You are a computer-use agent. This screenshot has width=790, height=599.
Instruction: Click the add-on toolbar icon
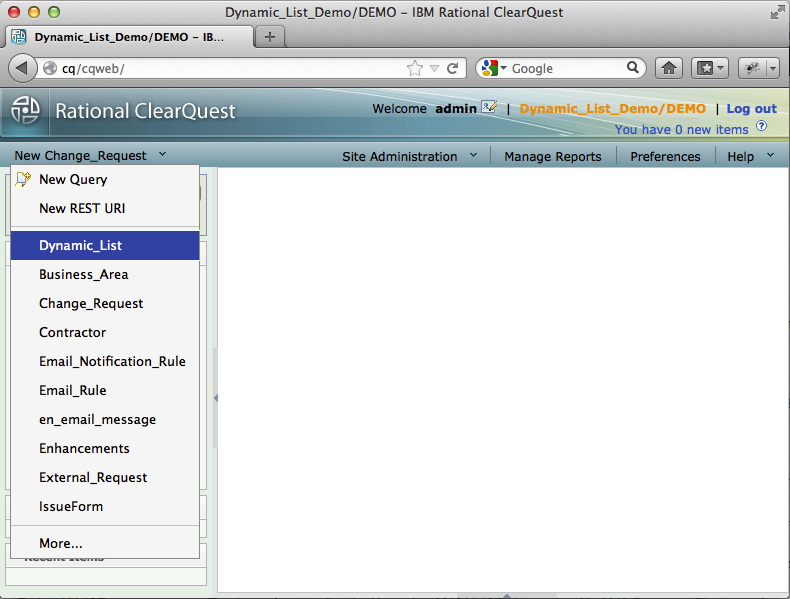pyautogui.click(x=752, y=68)
